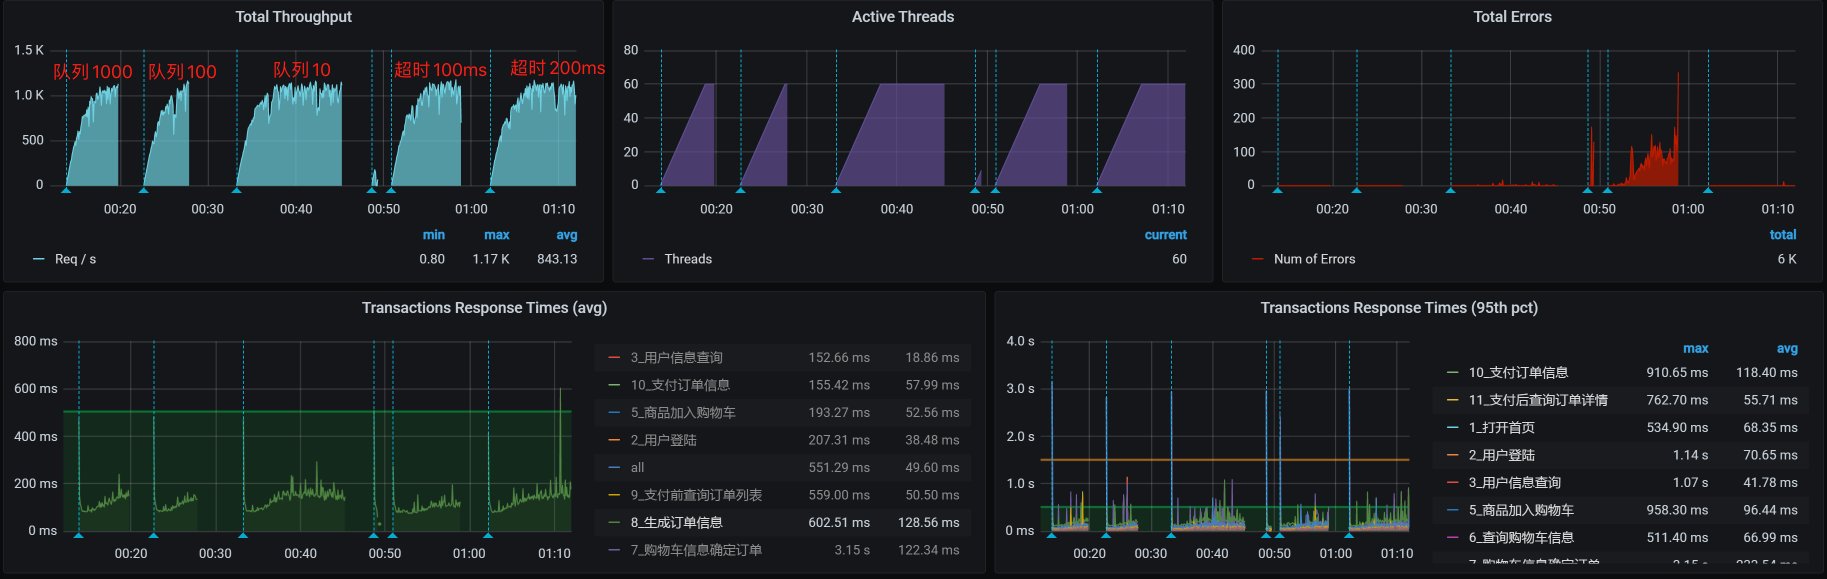Toggle the 'all' series in avg legend
The height and width of the screenshot is (579, 1827).
[637, 468]
